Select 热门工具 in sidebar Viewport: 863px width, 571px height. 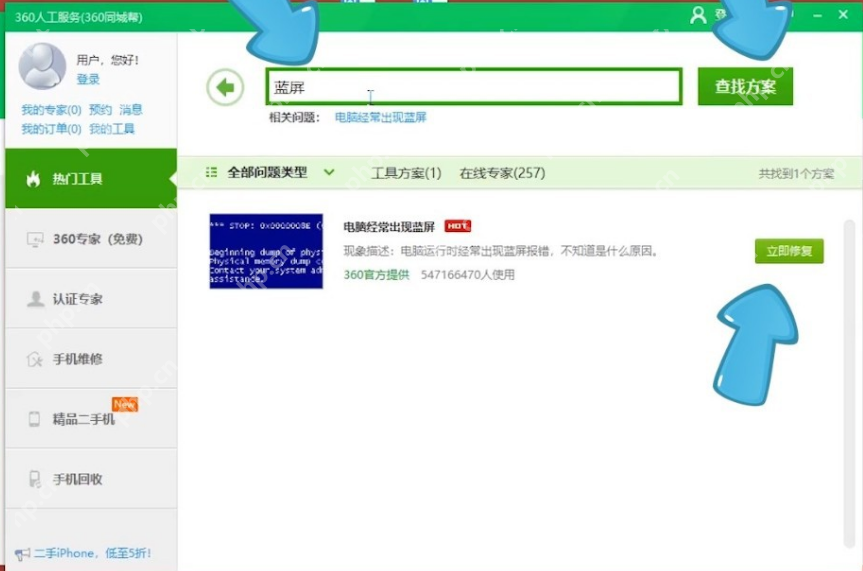click(x=91, y=178)
